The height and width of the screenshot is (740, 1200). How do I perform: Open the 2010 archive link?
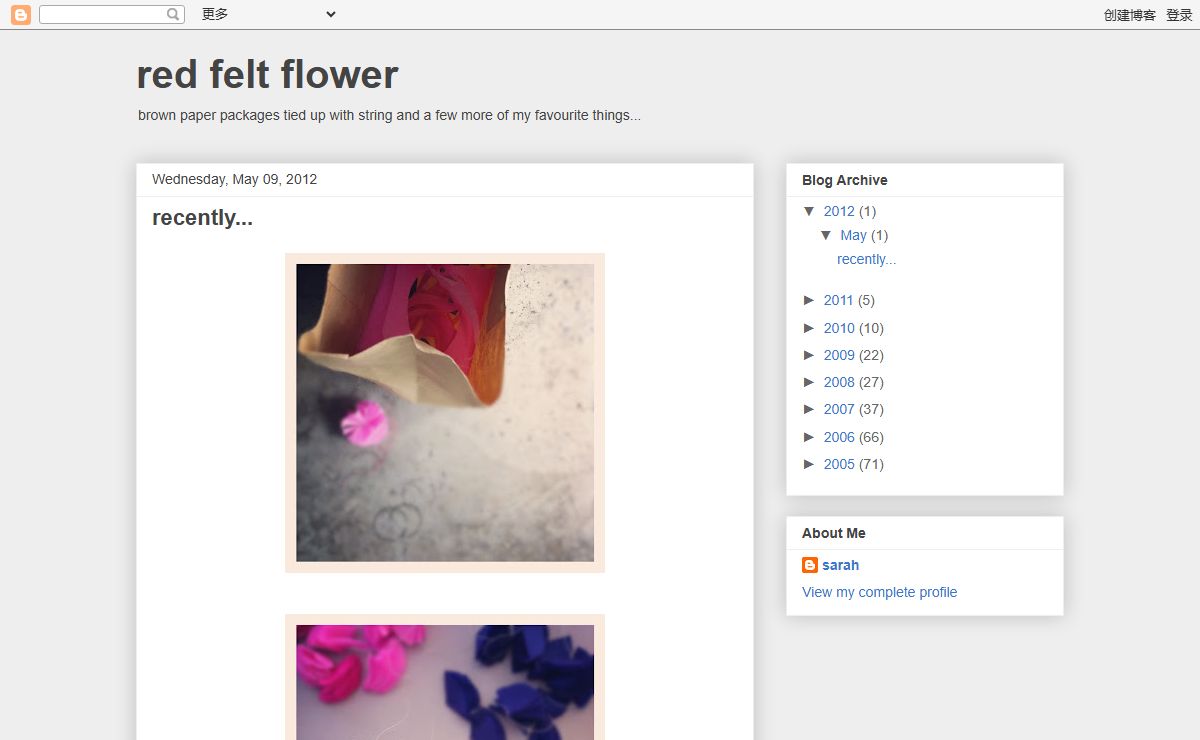(x=839, y=328)
